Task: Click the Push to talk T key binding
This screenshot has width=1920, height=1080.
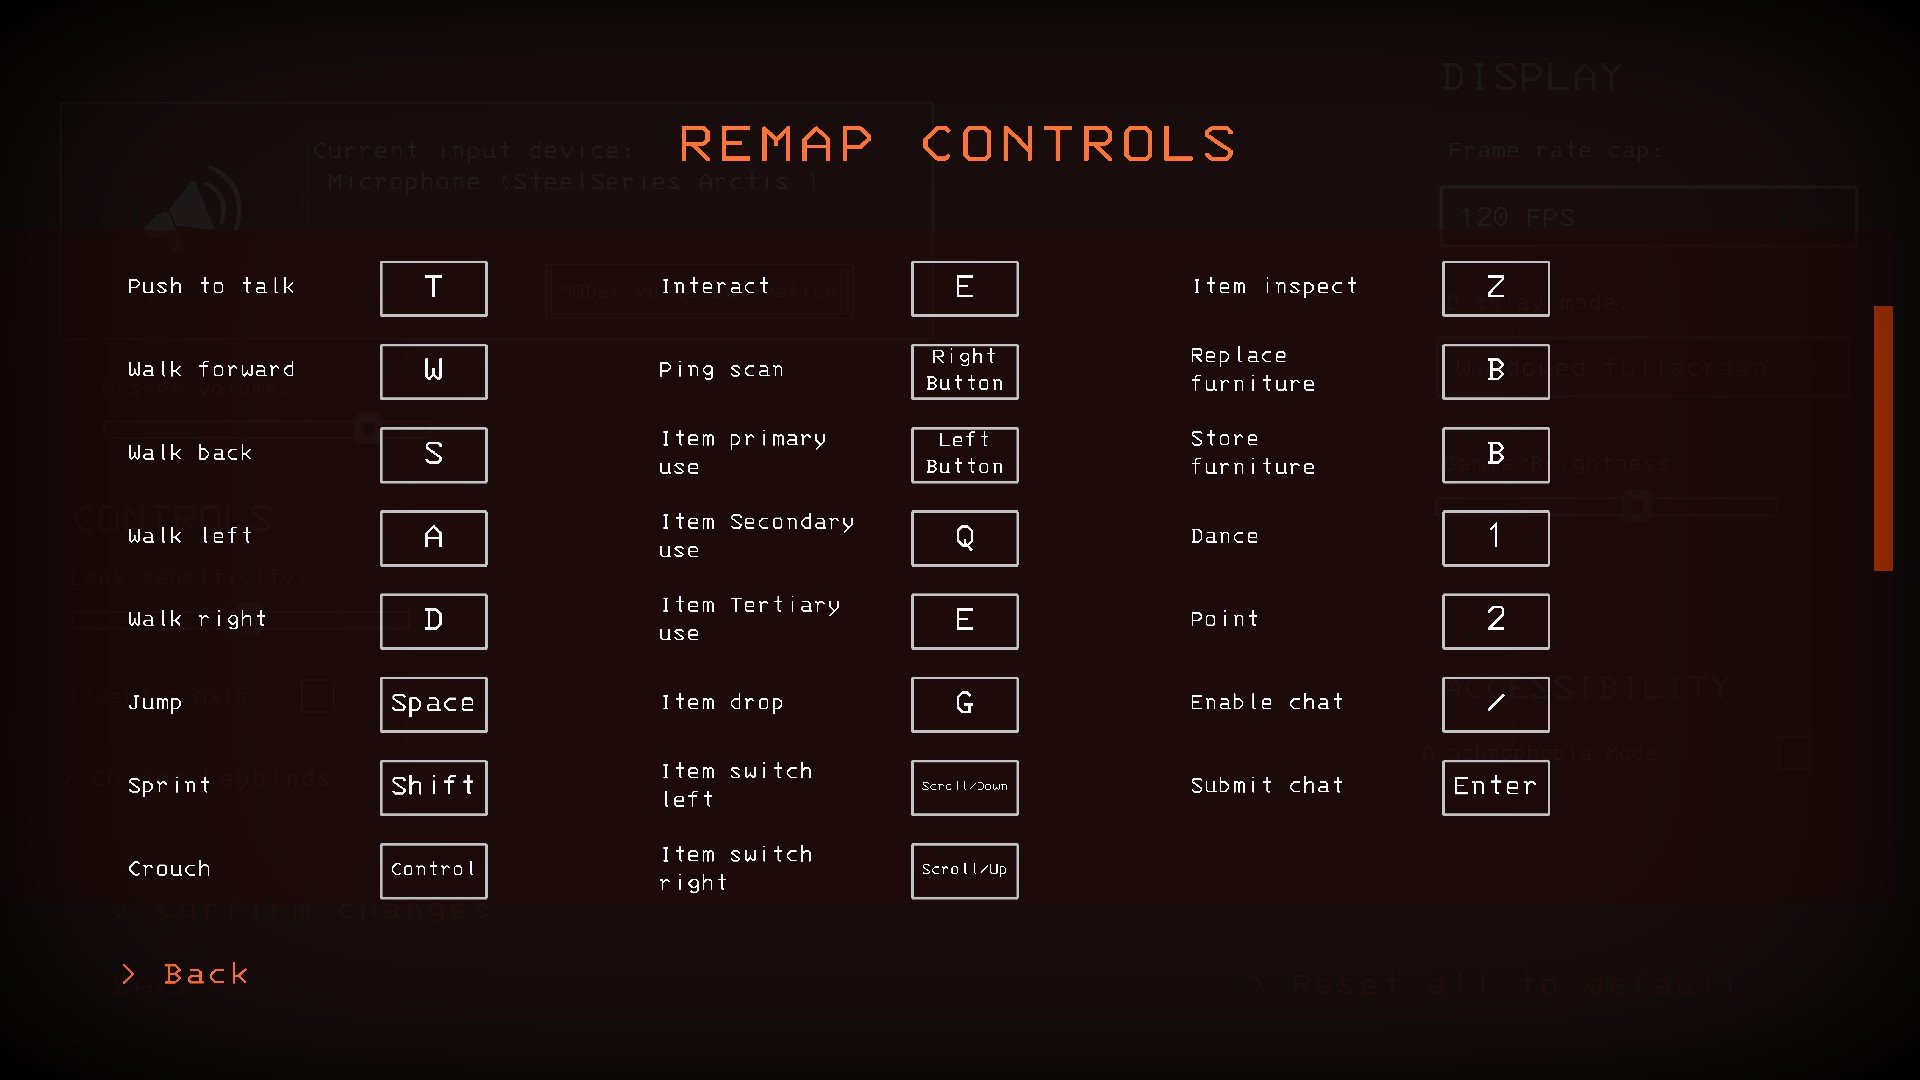Action: tap(433, 286)
